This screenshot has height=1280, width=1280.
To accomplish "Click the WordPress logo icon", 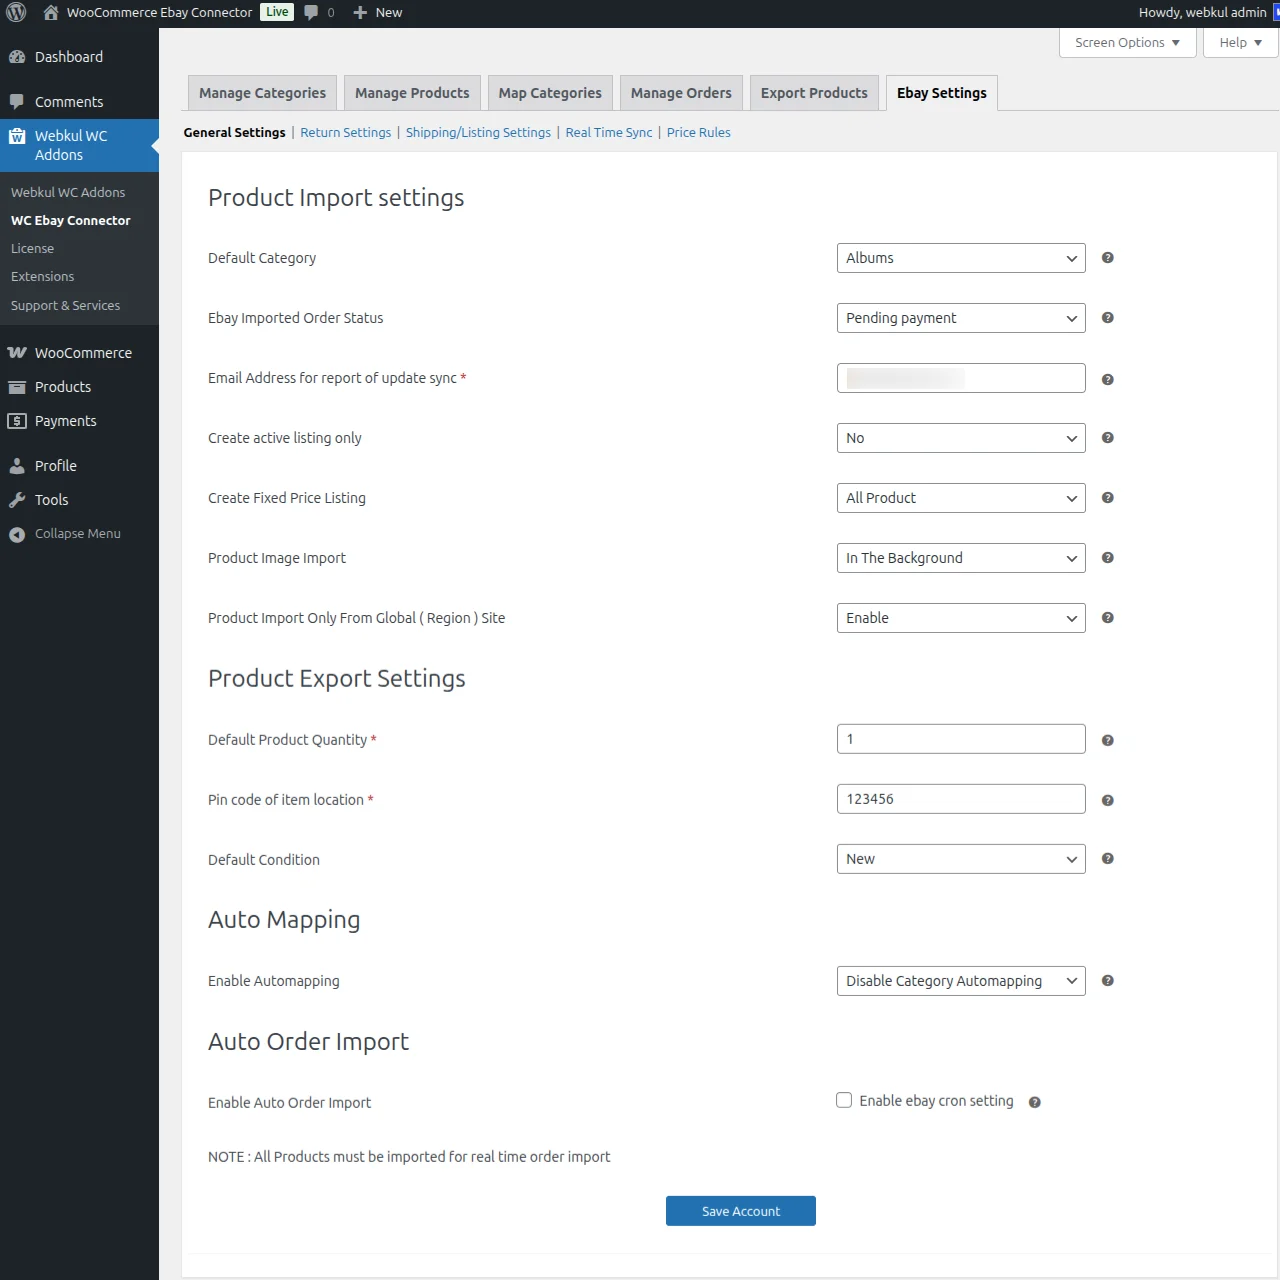I will point(16,13).
